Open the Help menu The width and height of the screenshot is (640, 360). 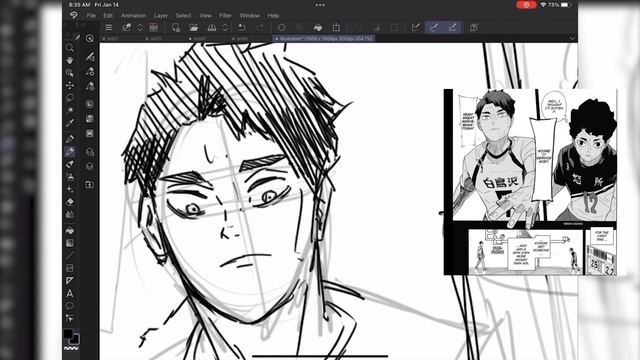coord(273,16)
